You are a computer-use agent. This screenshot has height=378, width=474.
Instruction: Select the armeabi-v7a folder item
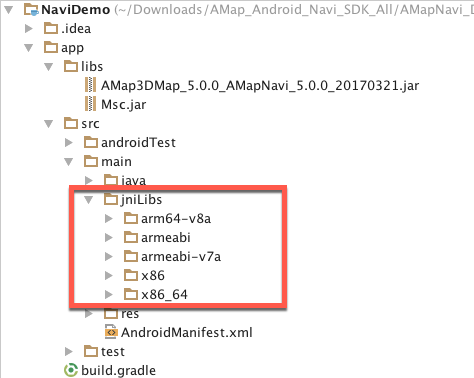pos(172,256)
